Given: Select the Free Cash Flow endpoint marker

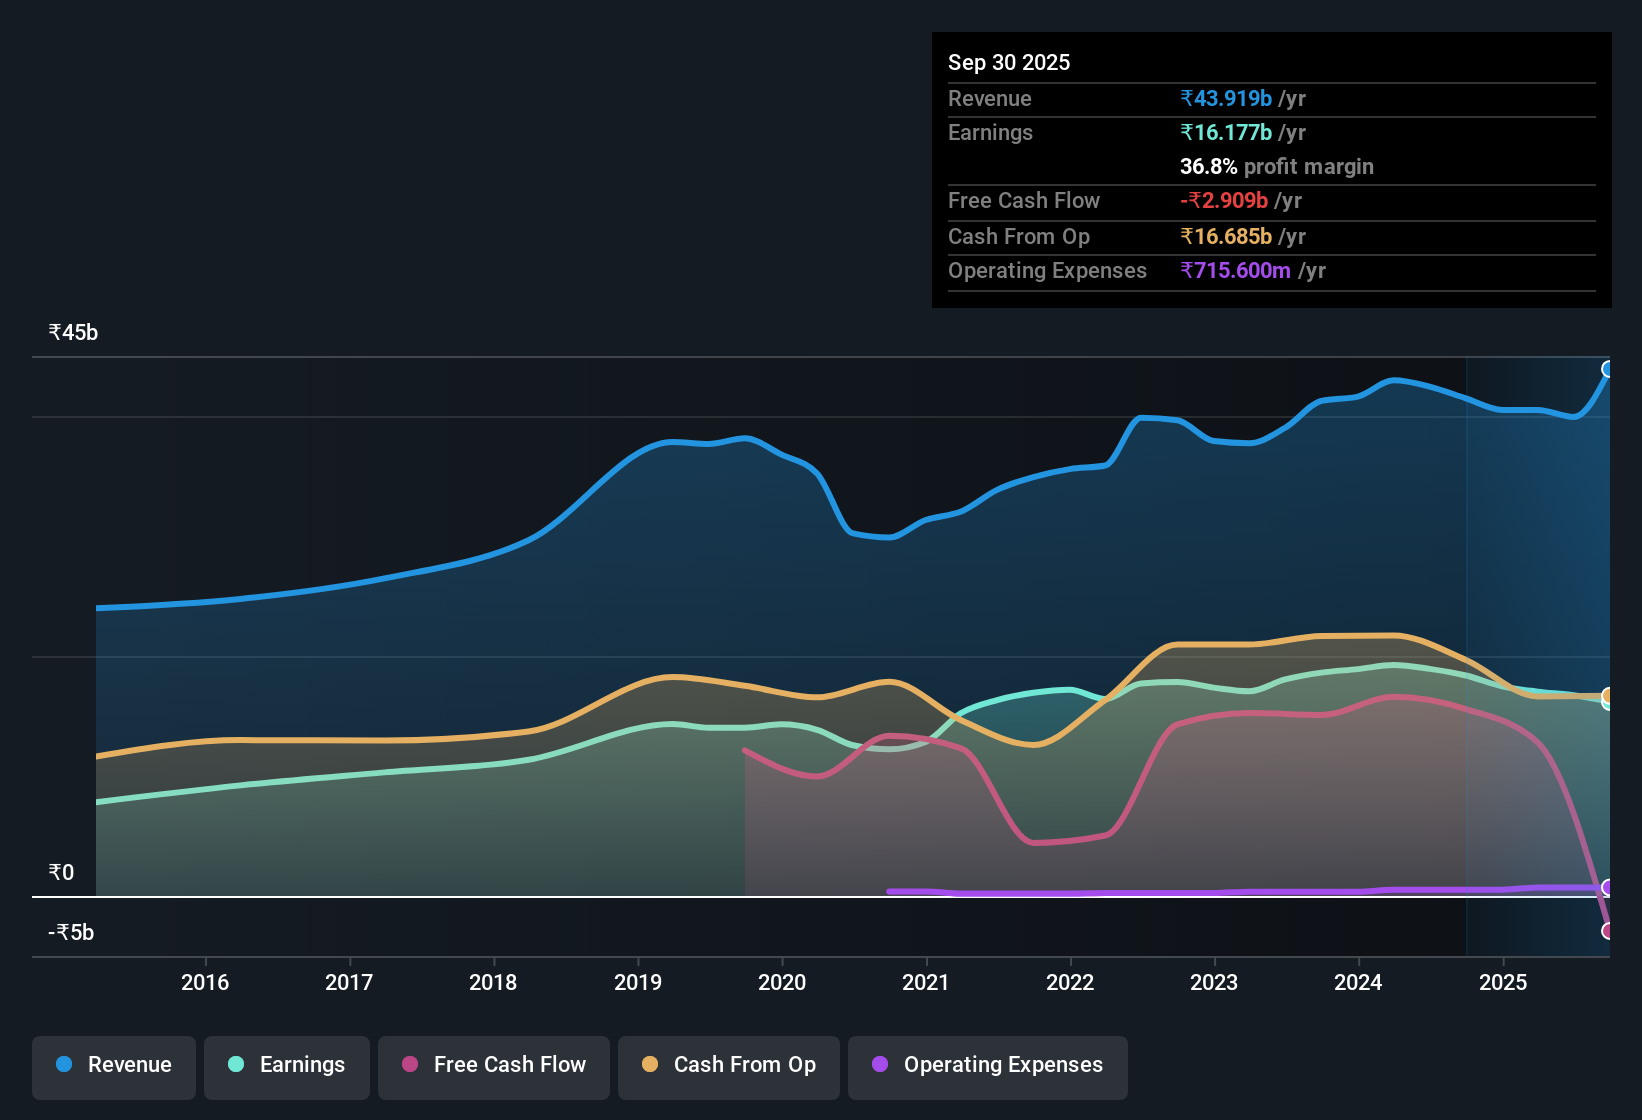Looking at the screenshot, I should tap(1608, 932).
